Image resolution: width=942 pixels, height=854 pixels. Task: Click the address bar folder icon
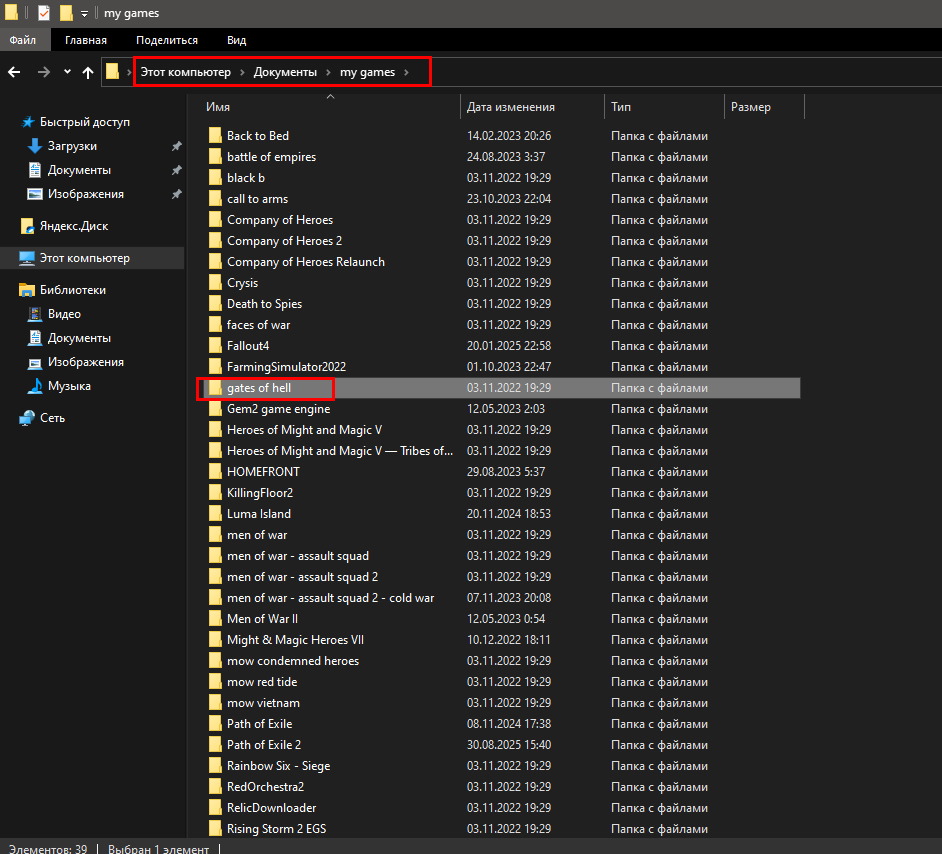pos(112,71)
